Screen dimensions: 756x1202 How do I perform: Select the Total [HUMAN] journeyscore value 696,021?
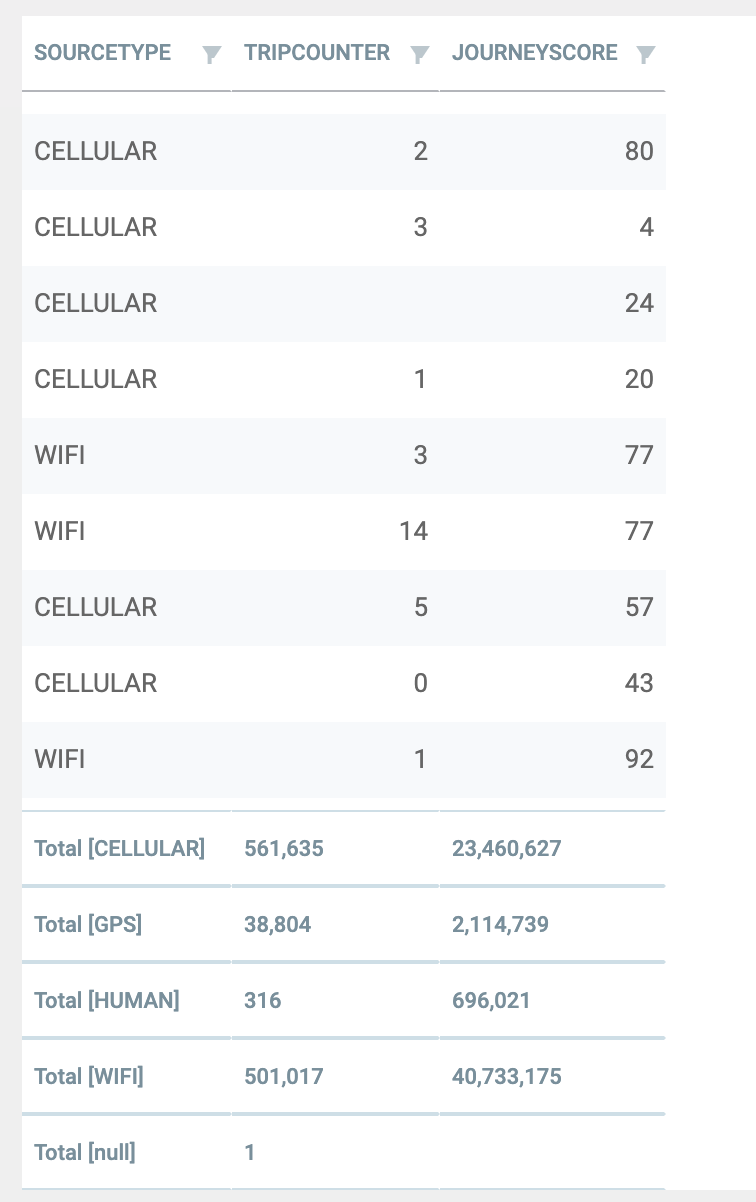(x=491, y=1001)
